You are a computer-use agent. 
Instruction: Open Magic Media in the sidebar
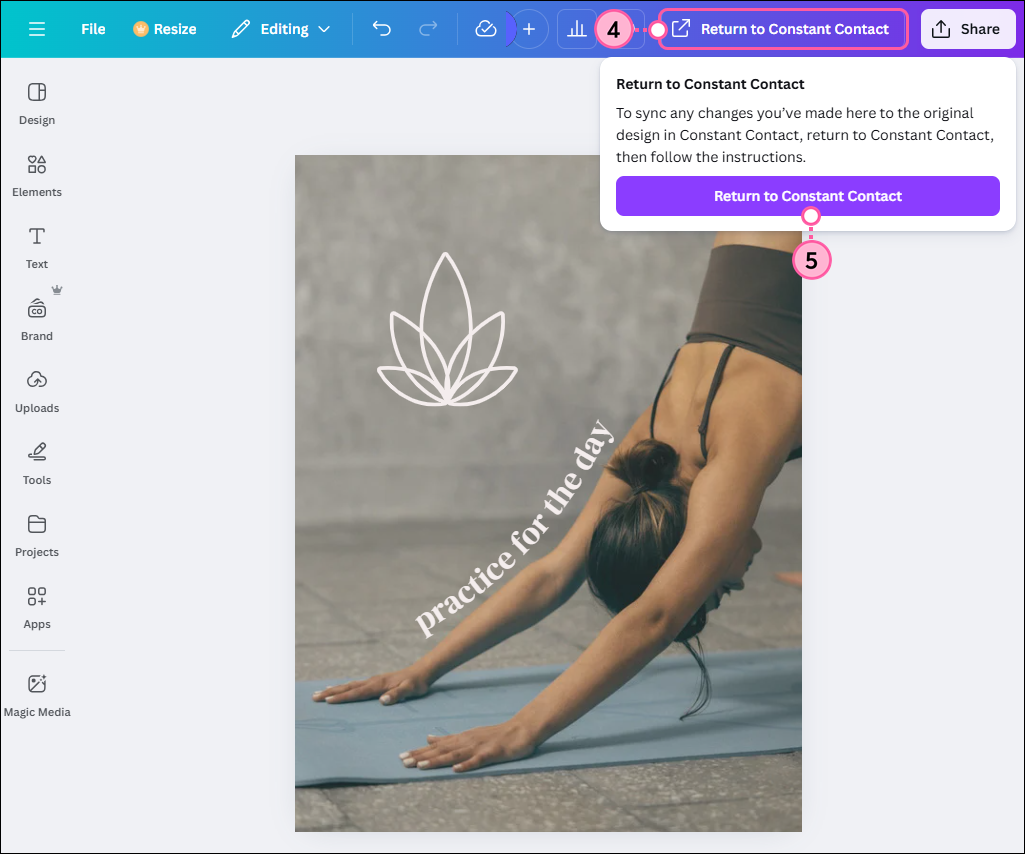point(37,694)
